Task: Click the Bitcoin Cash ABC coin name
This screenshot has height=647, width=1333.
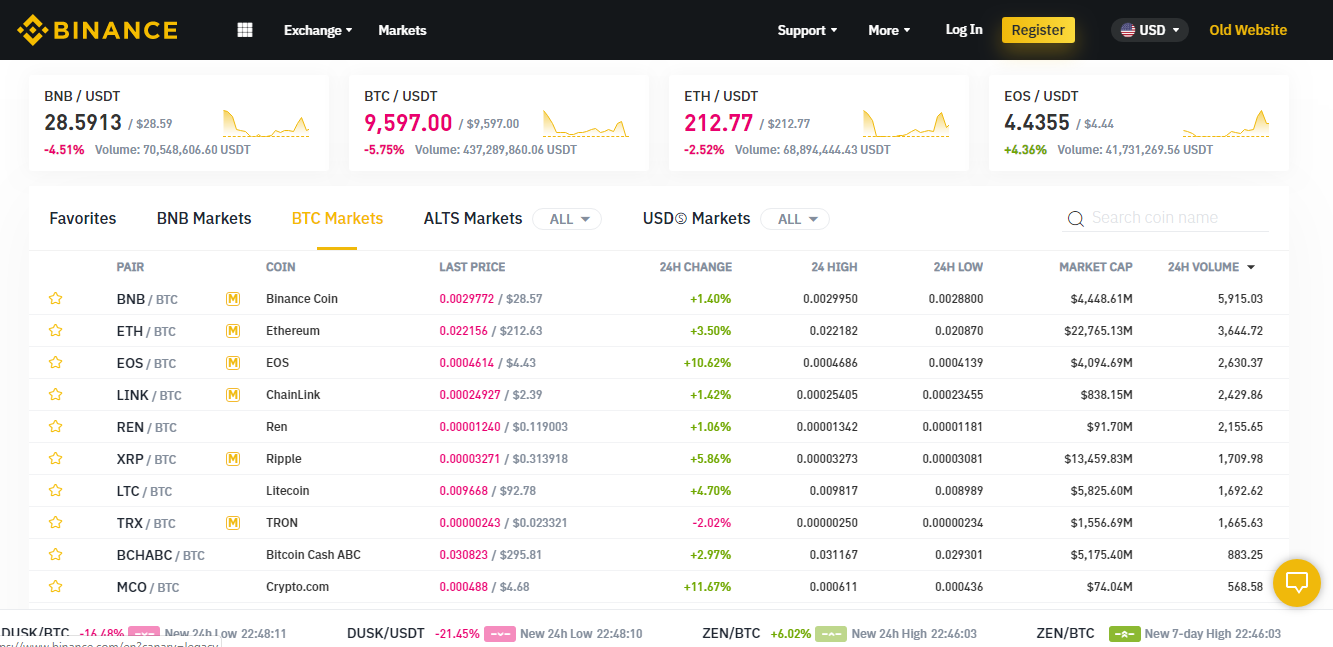Action: coord(313,555)
